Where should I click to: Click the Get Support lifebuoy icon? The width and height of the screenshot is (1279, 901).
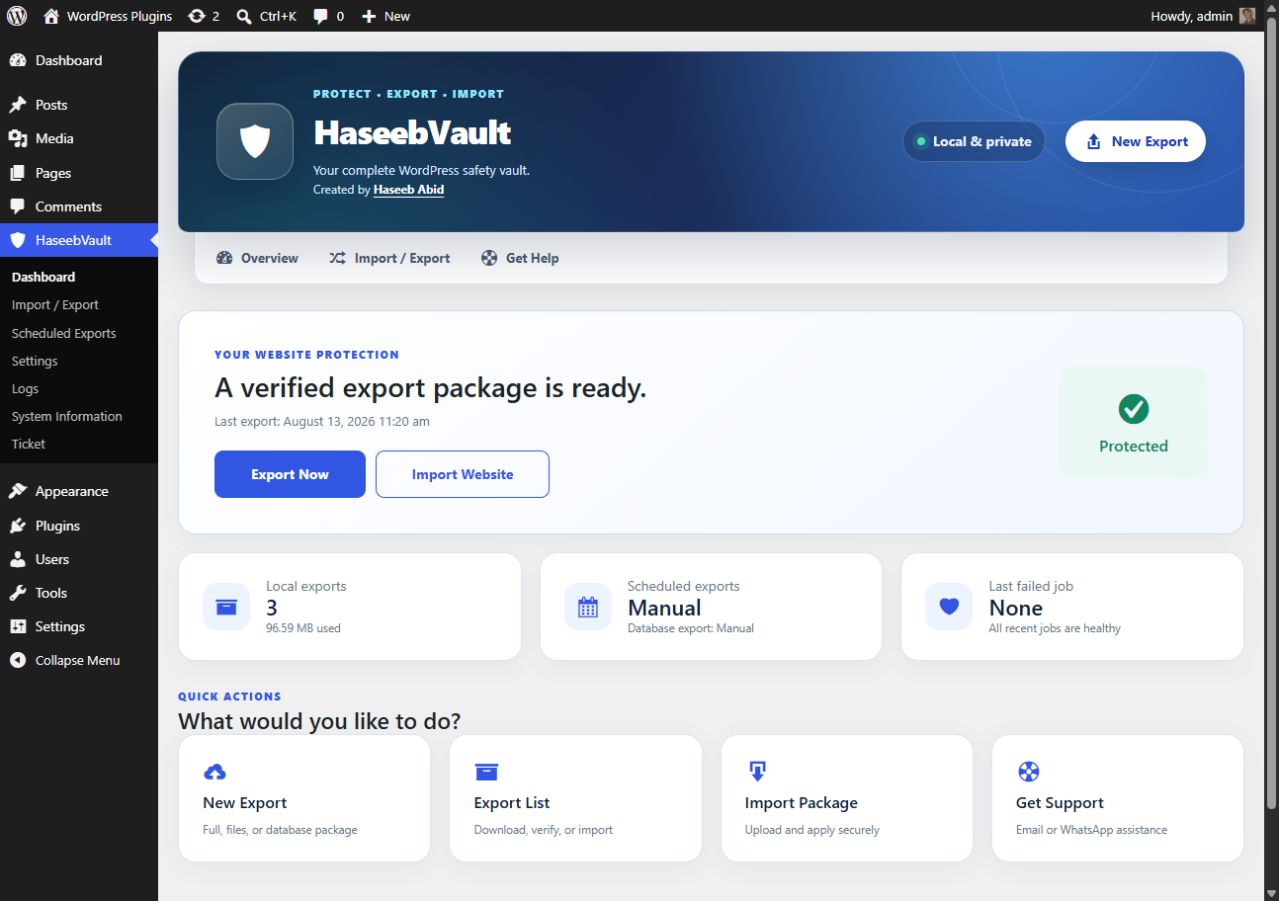(x=1028, y=771)
